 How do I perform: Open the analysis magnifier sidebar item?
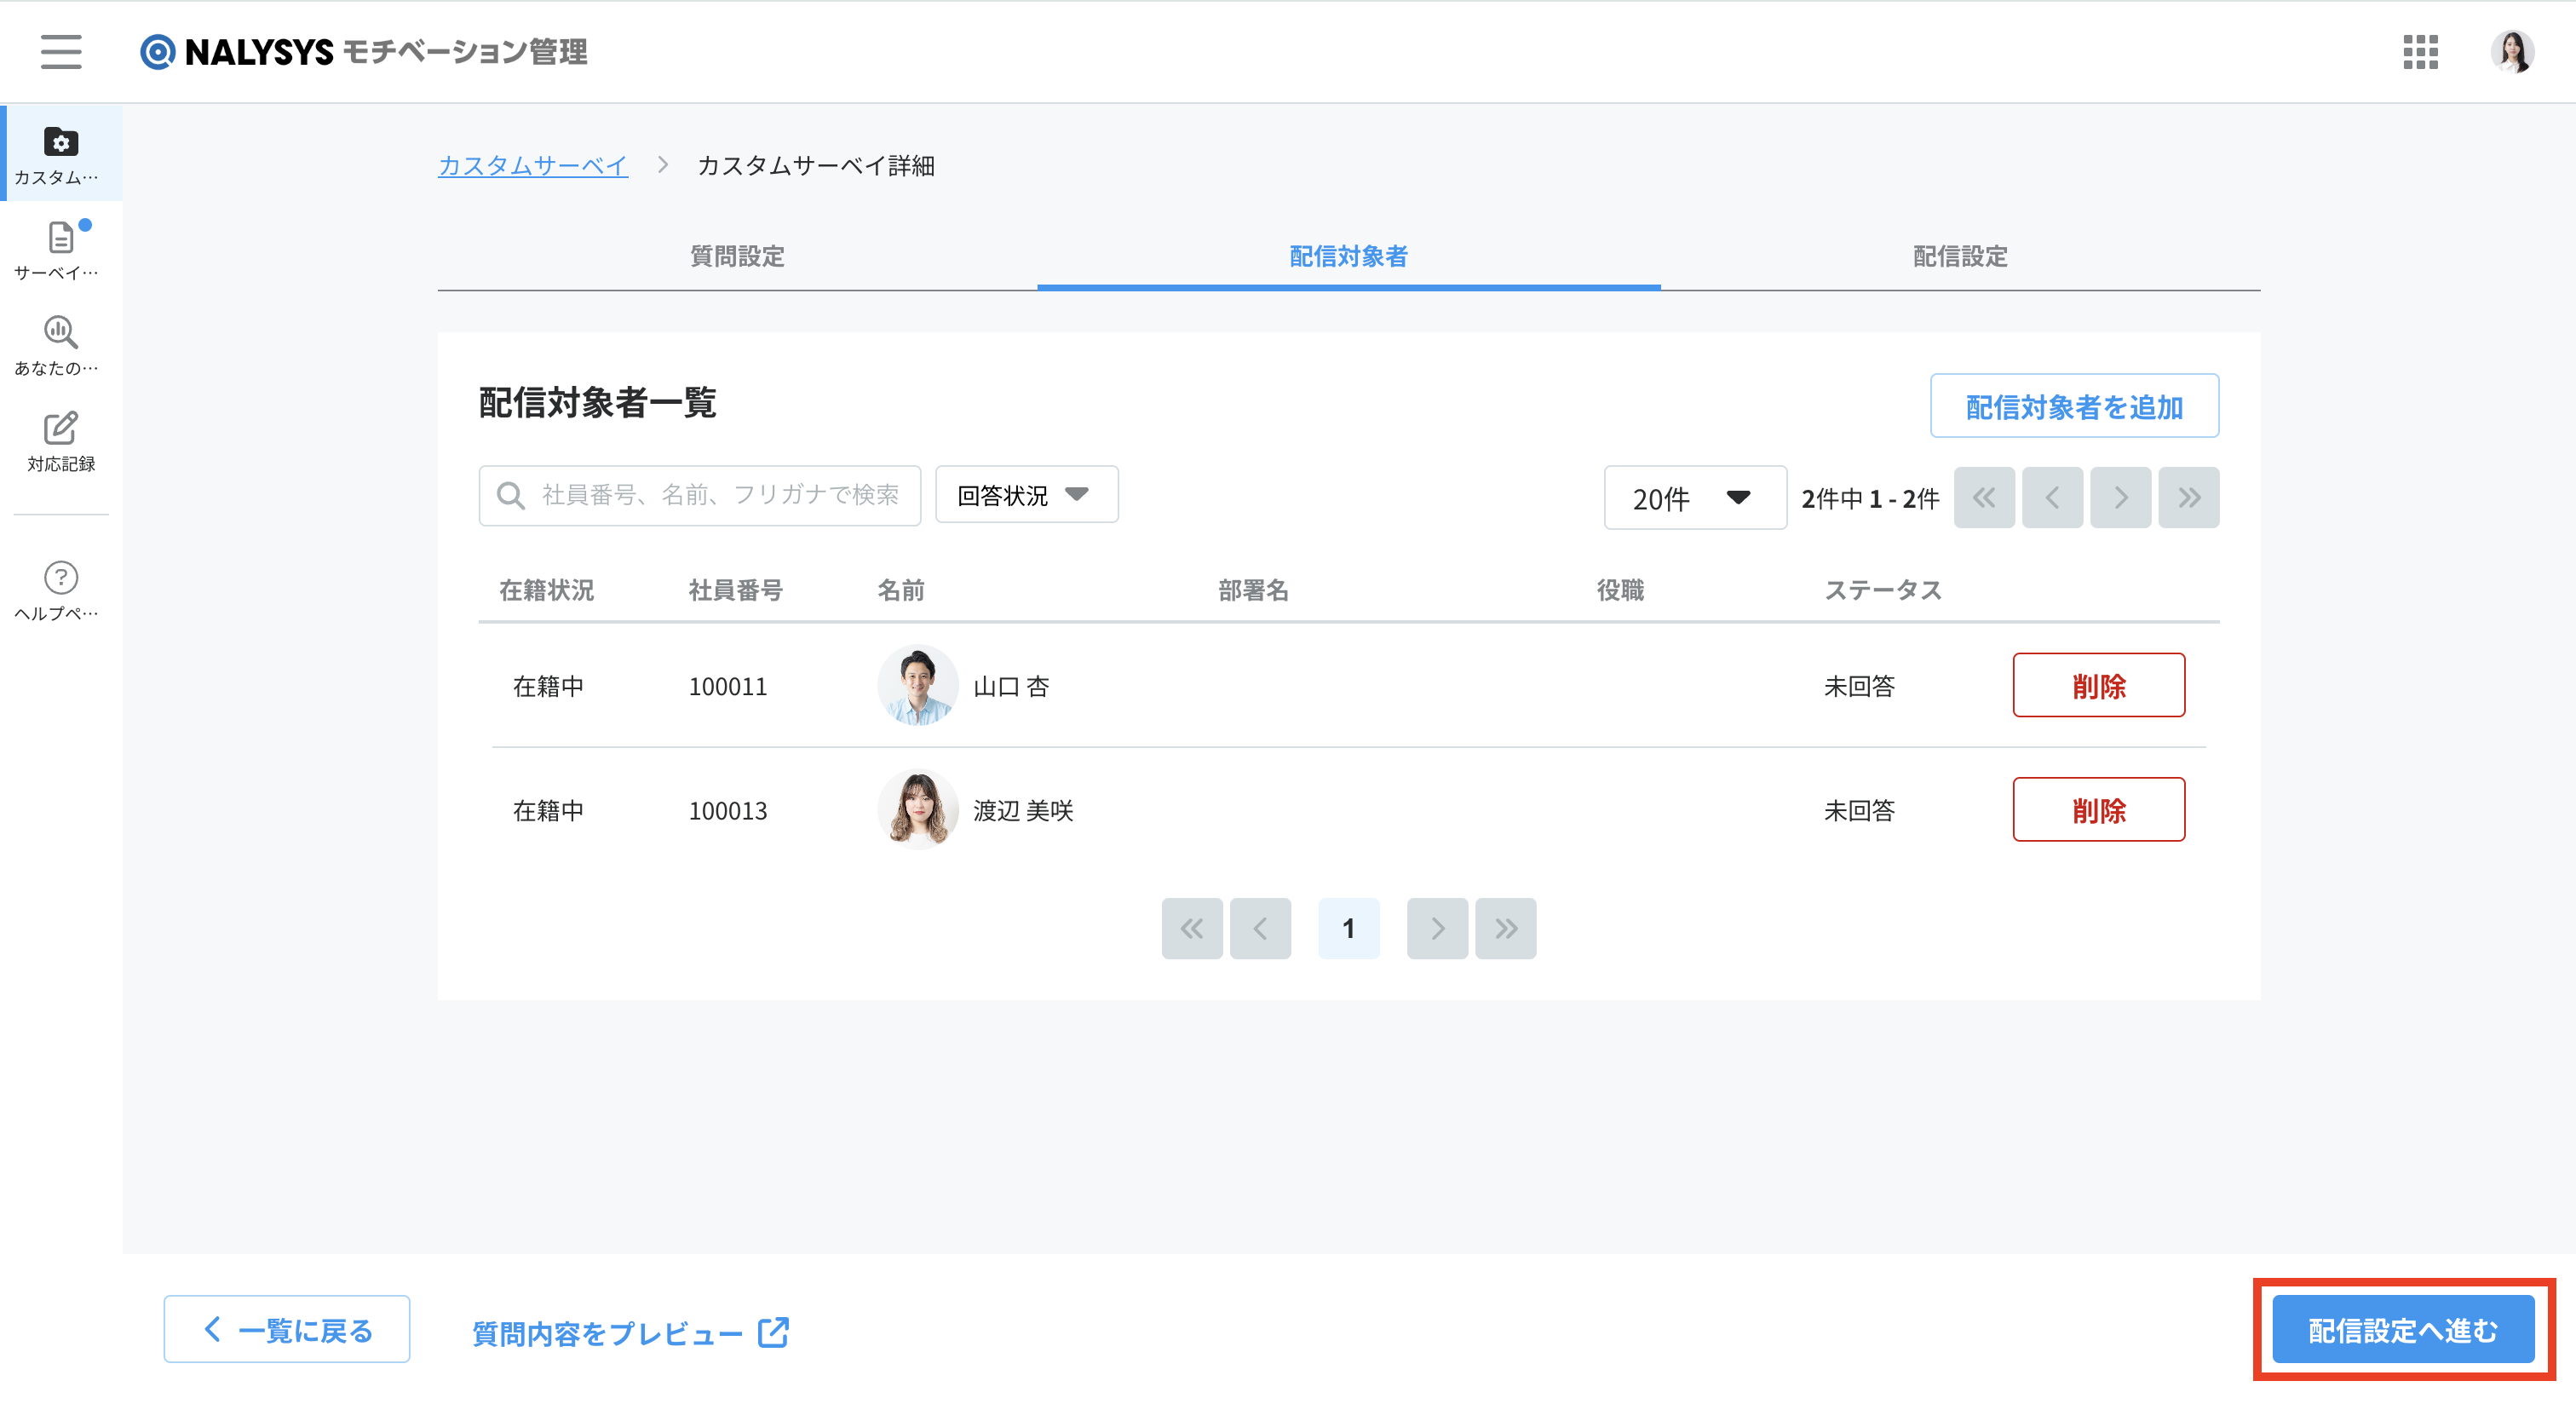pos(61,346)
